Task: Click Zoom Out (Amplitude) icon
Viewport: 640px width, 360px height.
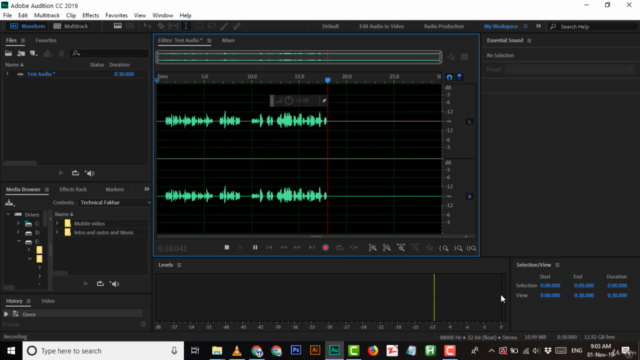Action: tap(387, 248)
